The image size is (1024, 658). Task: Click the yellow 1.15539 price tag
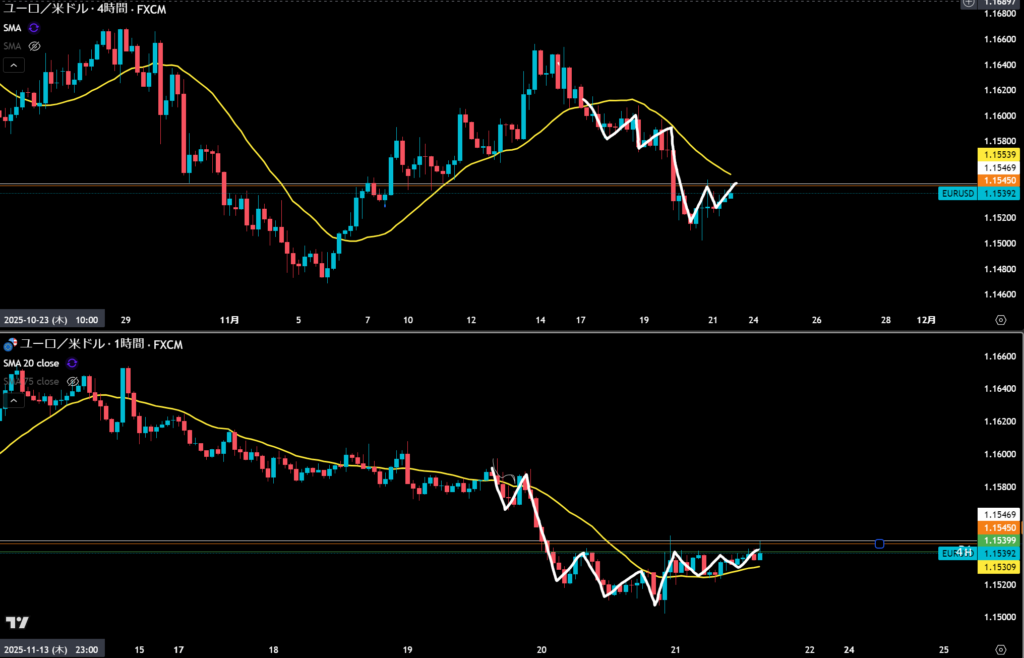1000,155
